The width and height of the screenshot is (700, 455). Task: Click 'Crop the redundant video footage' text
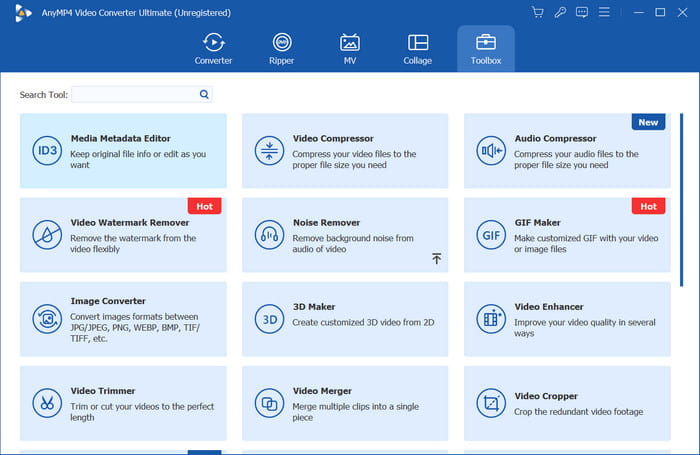578,412
